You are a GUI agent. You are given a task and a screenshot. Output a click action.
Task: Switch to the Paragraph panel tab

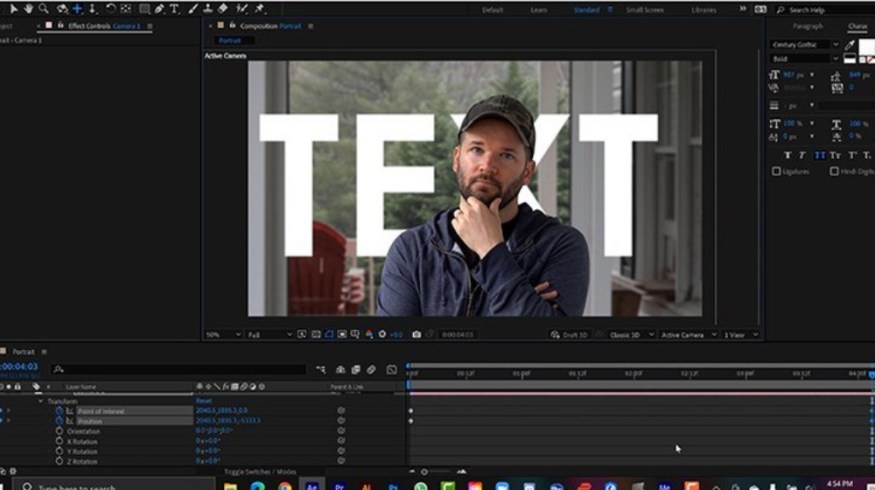808,26
